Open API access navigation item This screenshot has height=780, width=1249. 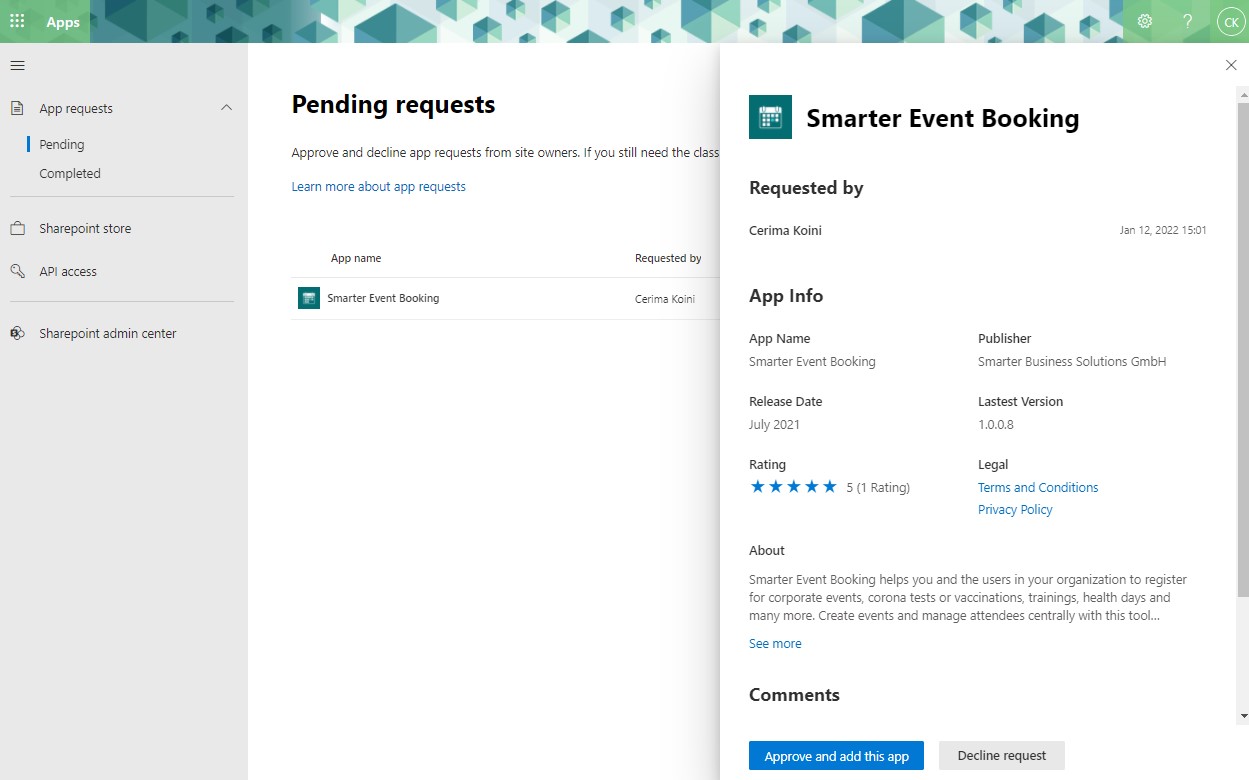click(x=68, y=271)
